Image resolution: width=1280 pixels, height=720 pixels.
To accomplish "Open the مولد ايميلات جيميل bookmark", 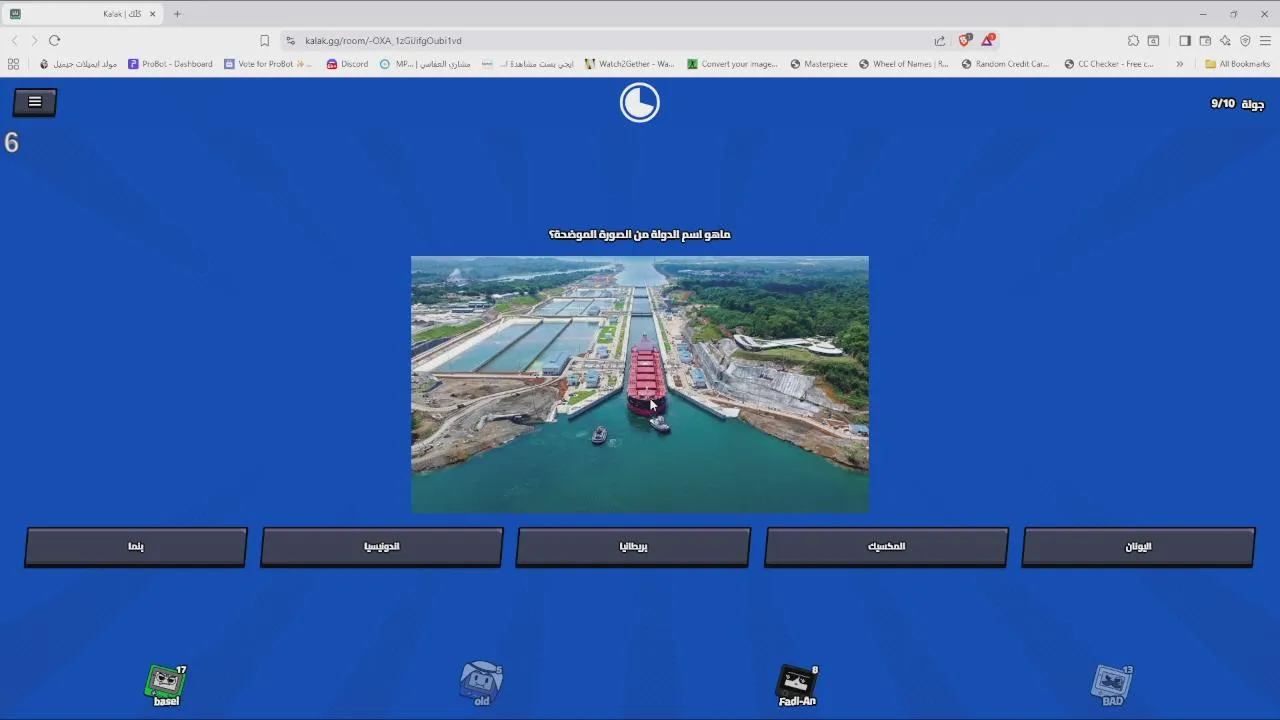I will pyautogui.click(x=78, y=64).
